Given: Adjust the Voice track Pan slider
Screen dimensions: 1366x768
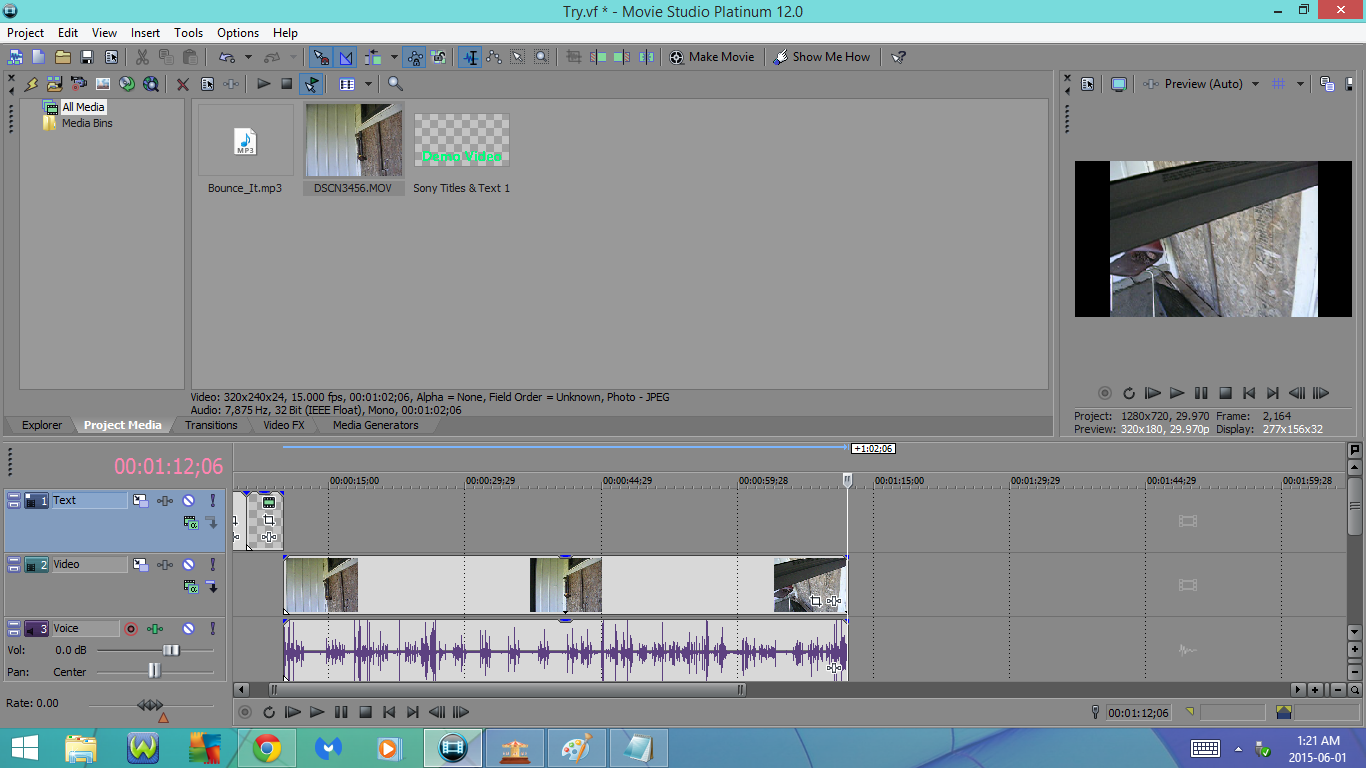Looking at the screenshot, I should [x=154, y=671].
